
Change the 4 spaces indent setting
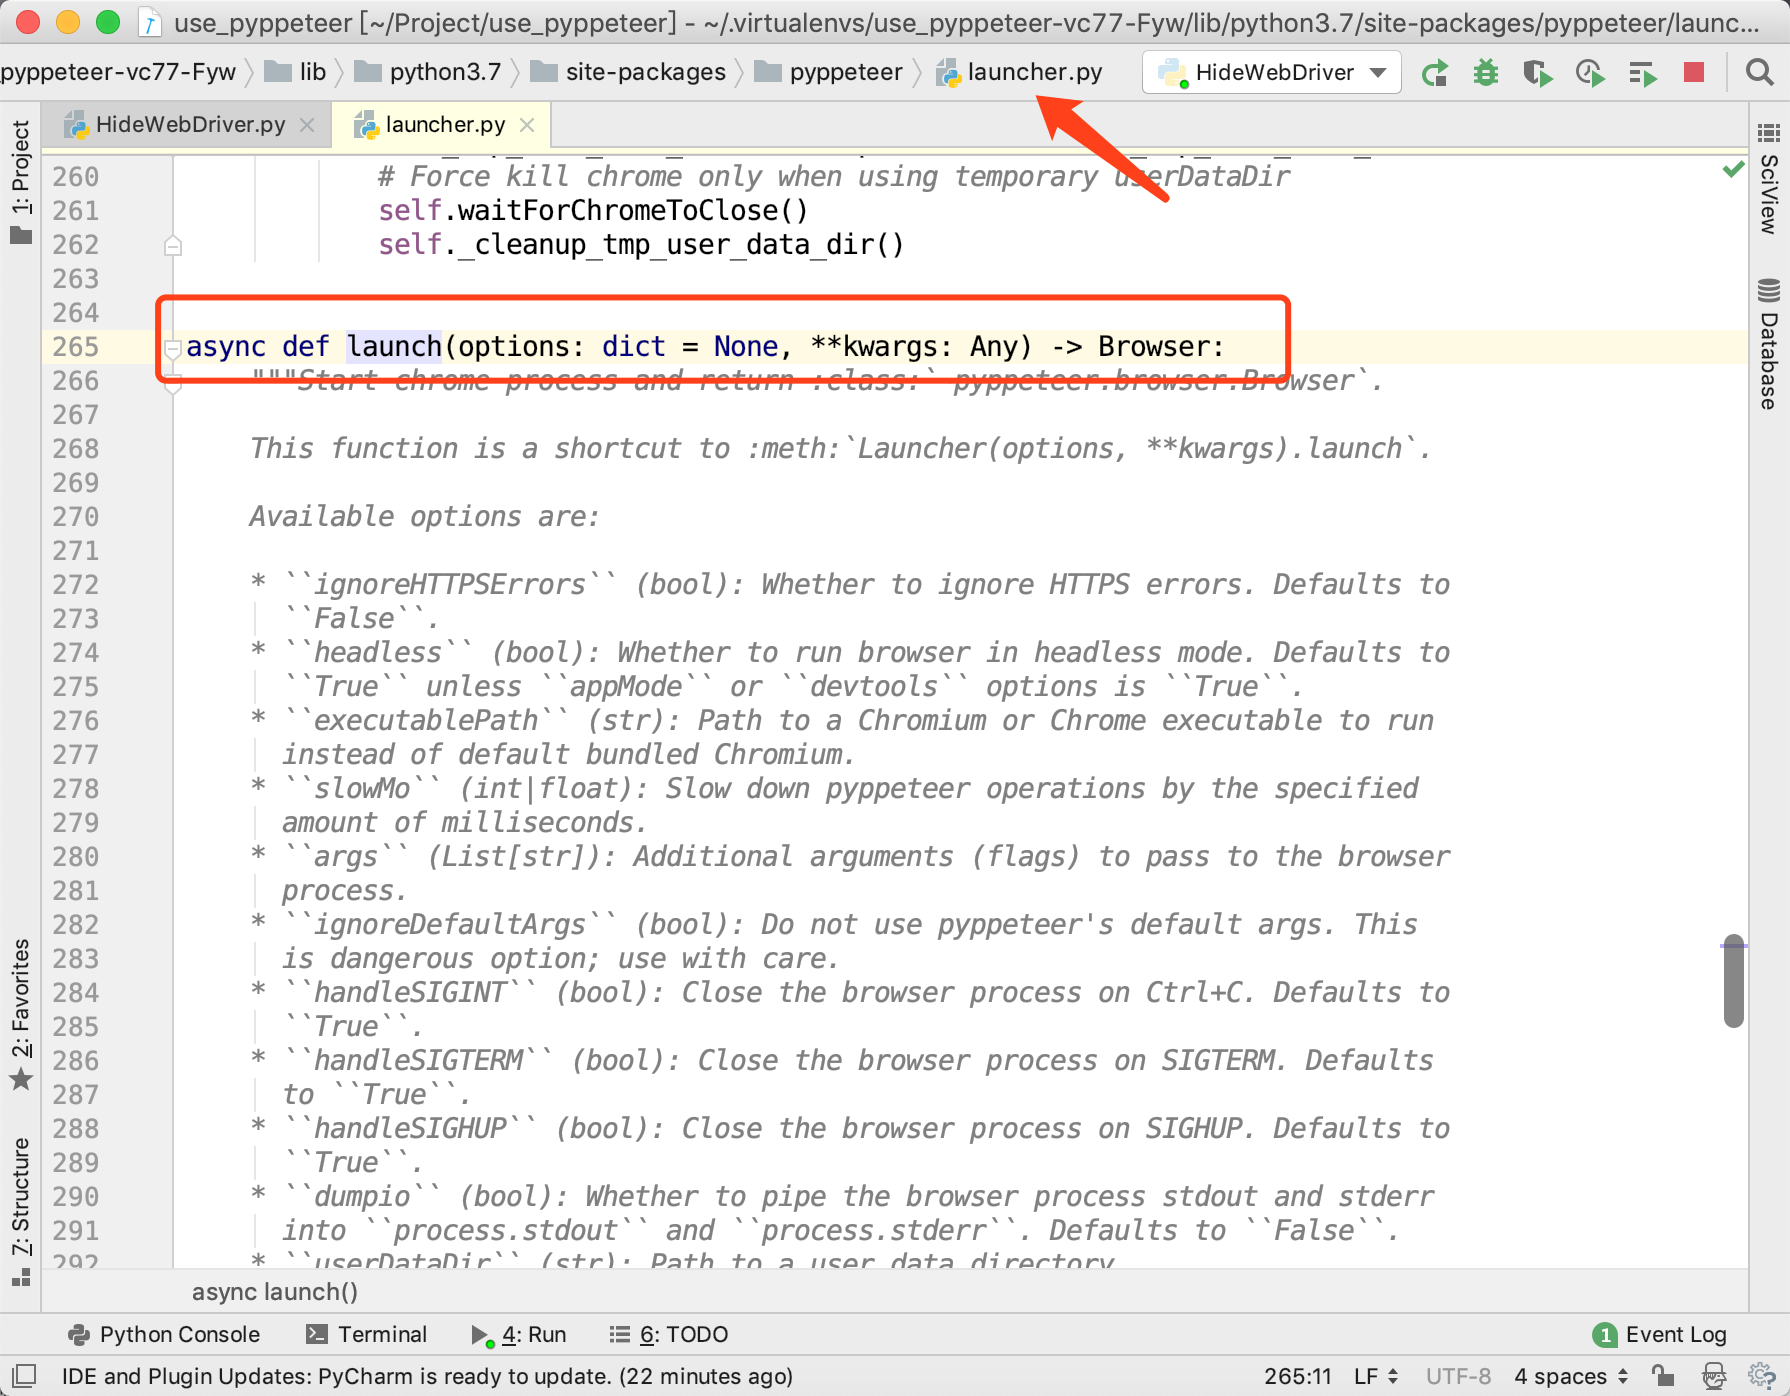[1570, 1377]
